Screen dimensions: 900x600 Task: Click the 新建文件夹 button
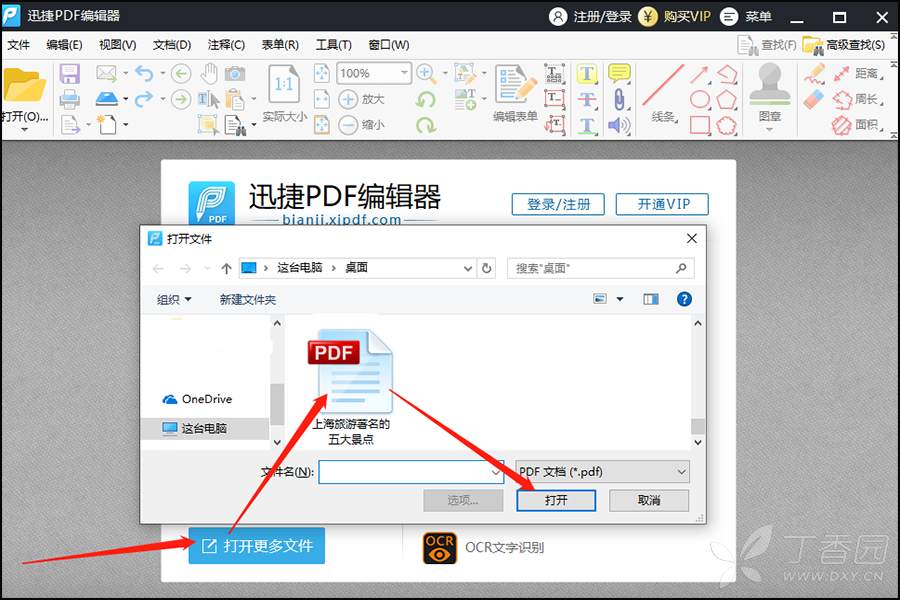pyautogui.click(x=247, y=299)
